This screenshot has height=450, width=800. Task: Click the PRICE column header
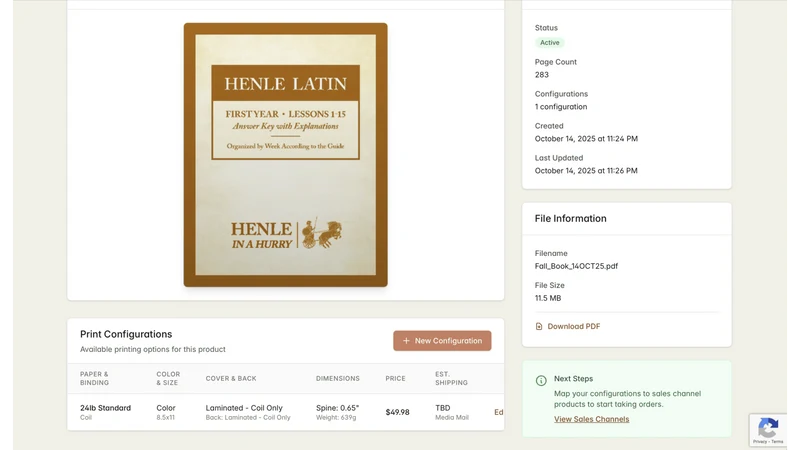[395, 379]
